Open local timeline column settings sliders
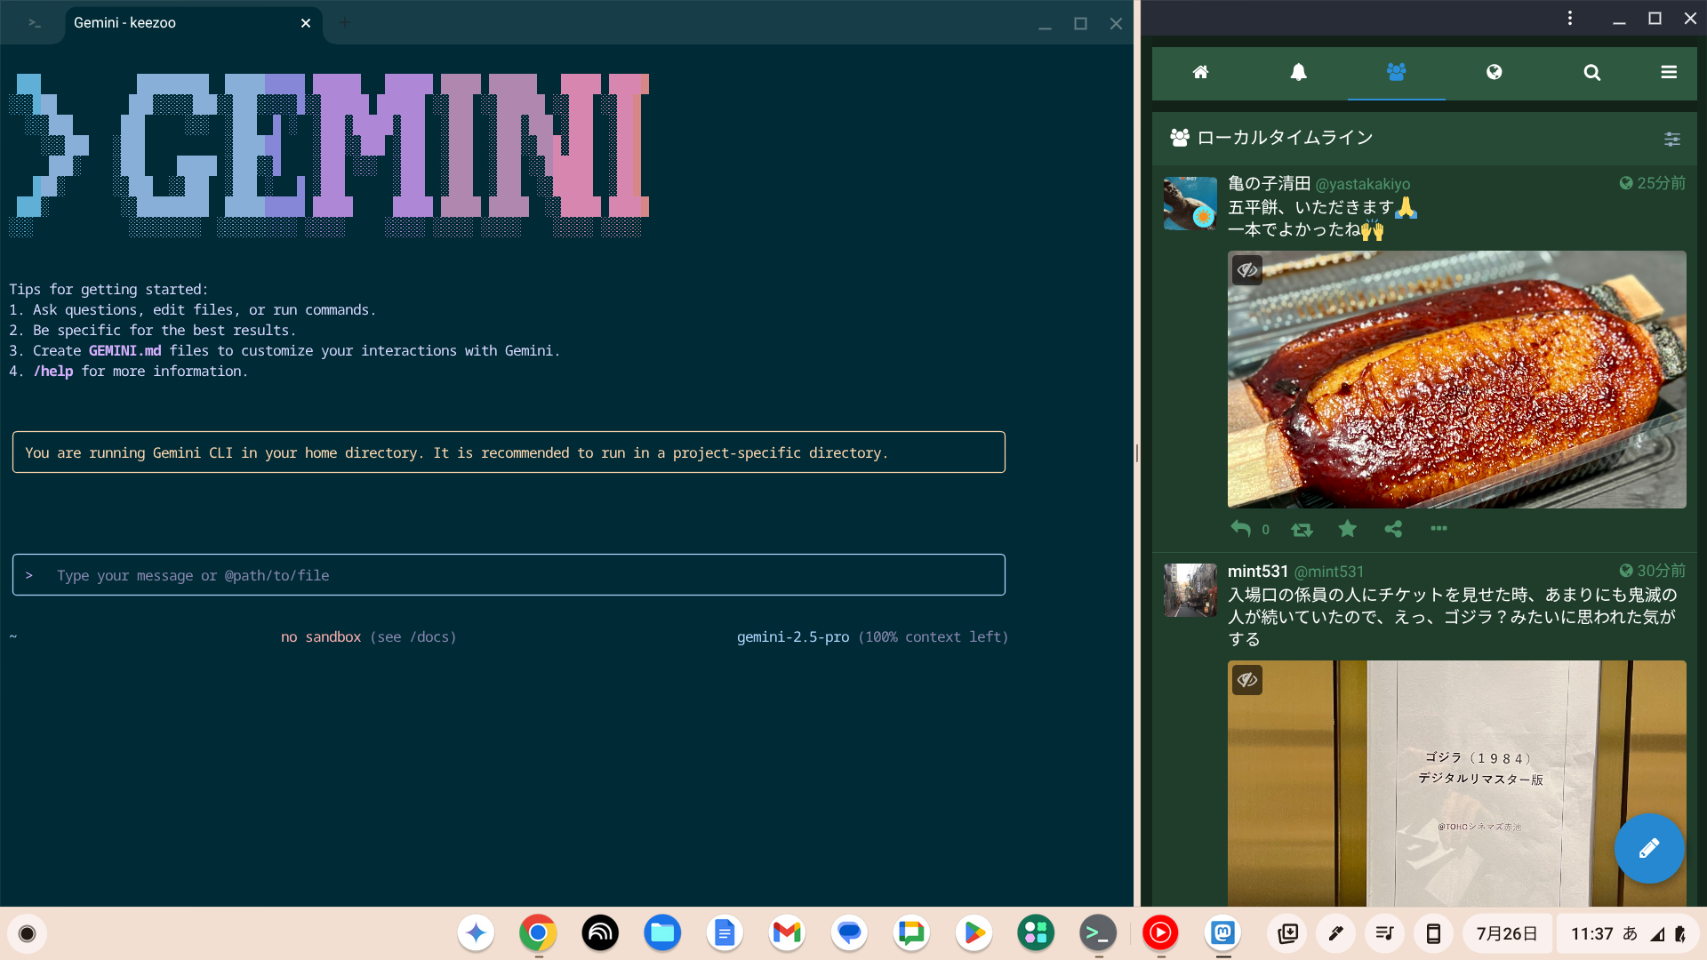 click(1672, 139)
